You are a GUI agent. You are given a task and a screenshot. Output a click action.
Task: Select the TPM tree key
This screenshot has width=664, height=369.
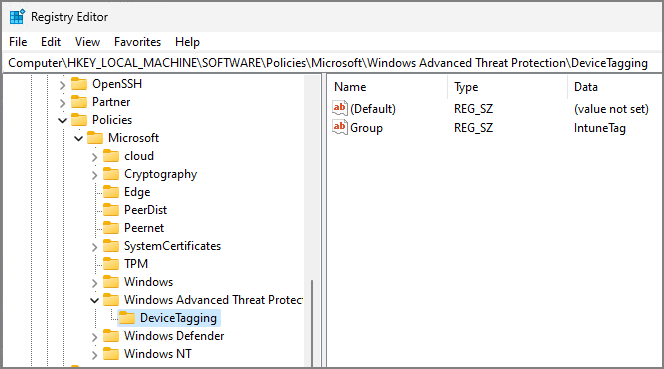coord(136,264)
